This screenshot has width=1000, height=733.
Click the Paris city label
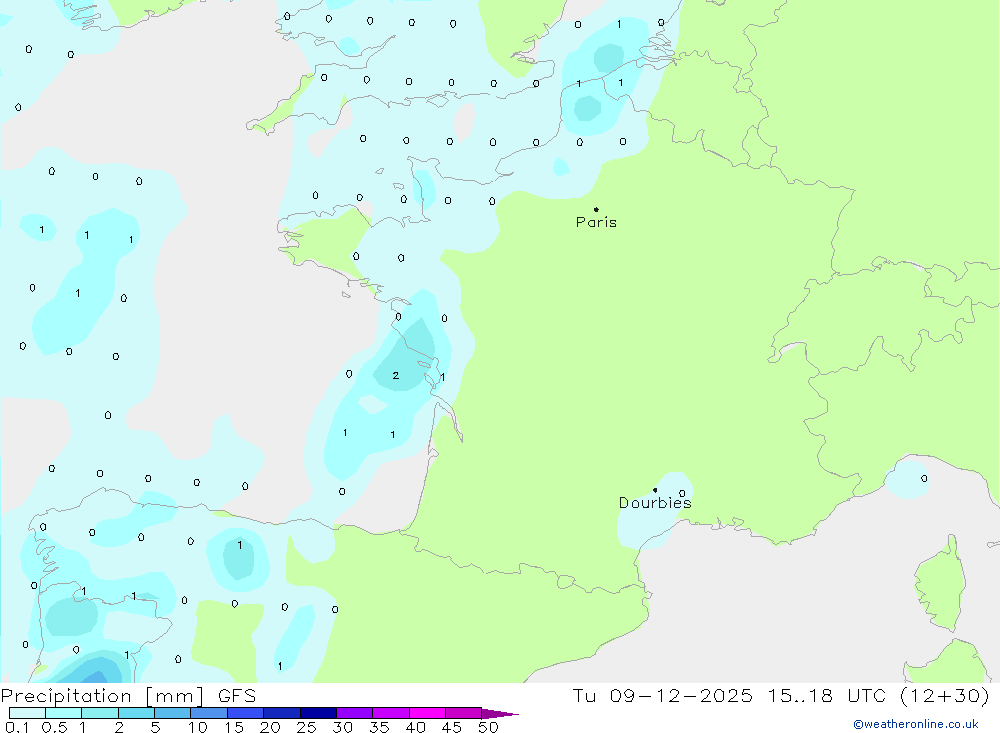click(596, 222)
